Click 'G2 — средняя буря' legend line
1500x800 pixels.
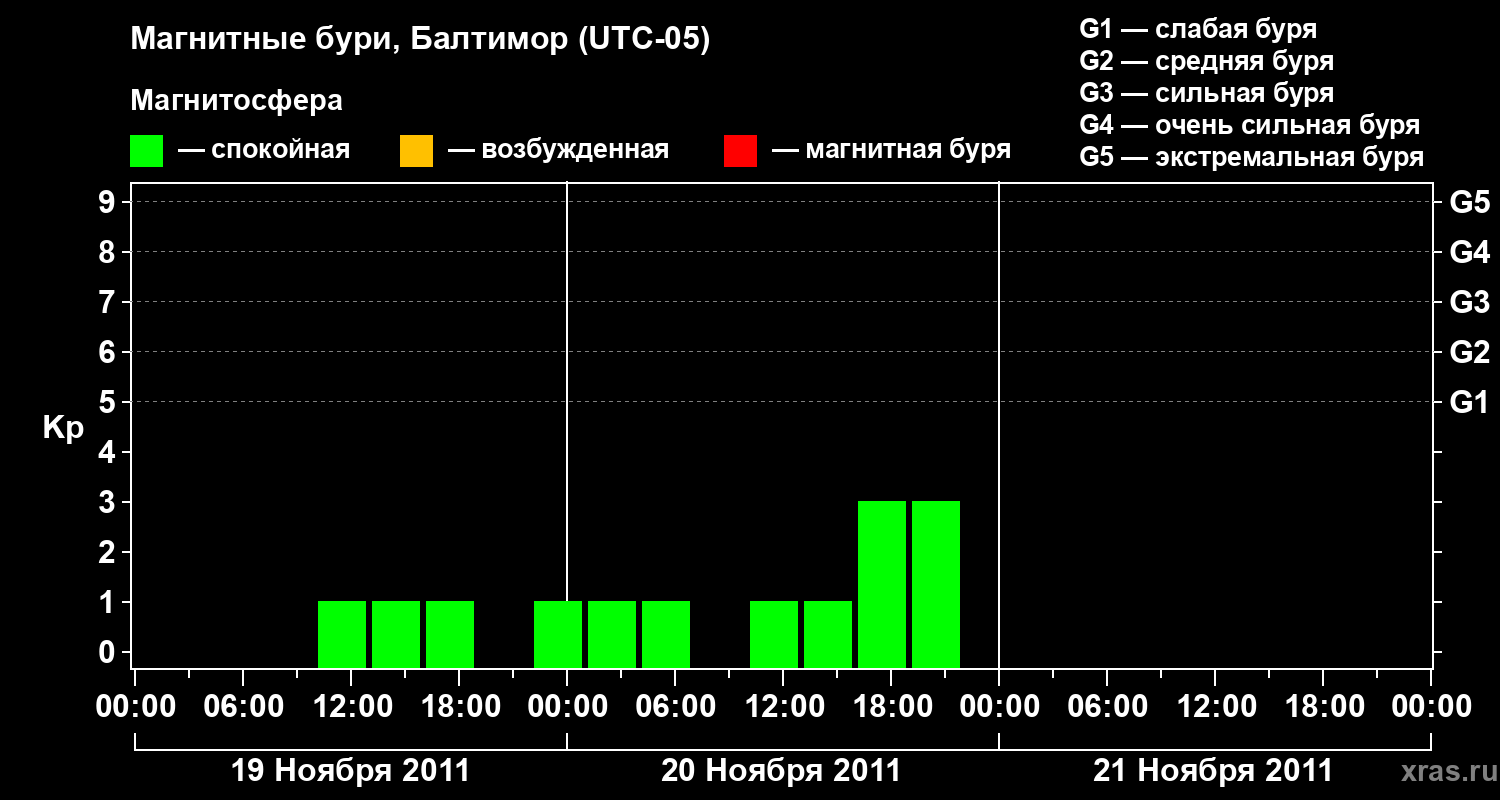[x=1207, y=61]
